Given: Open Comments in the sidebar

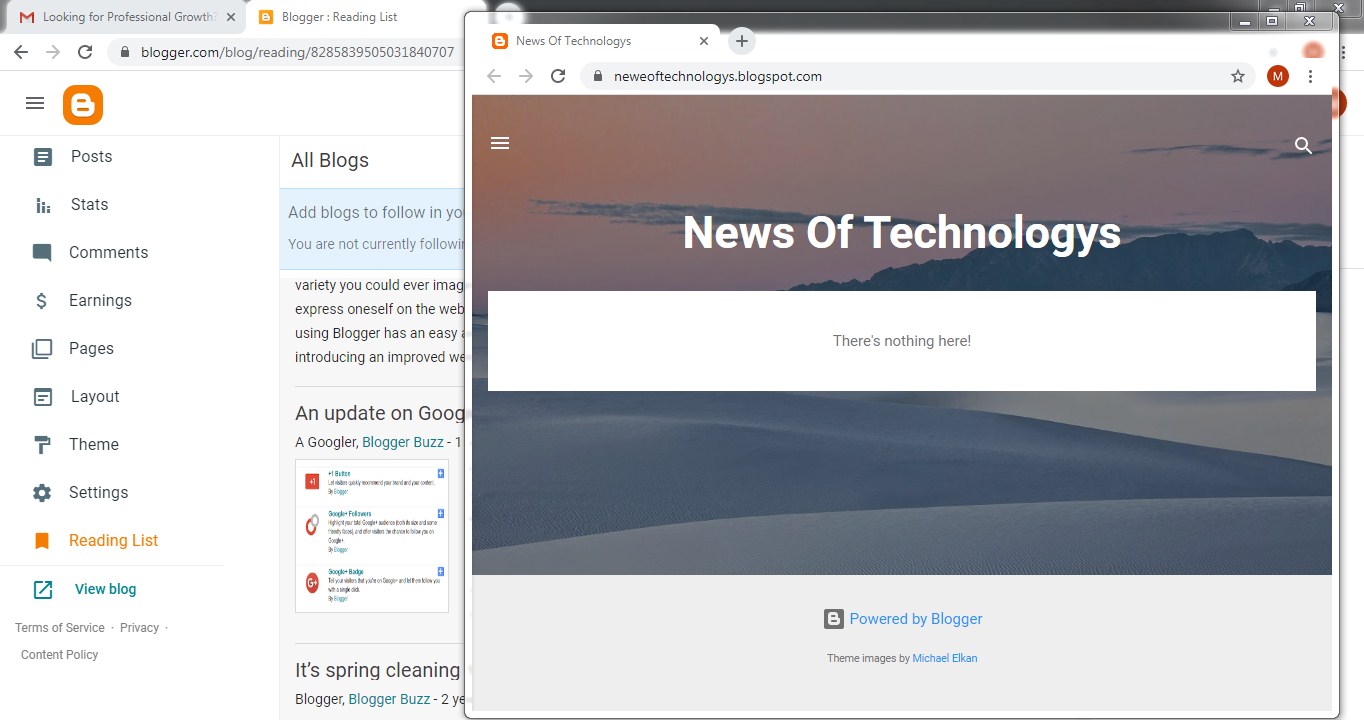Looking at the screenshot, I should coord(108,252).
